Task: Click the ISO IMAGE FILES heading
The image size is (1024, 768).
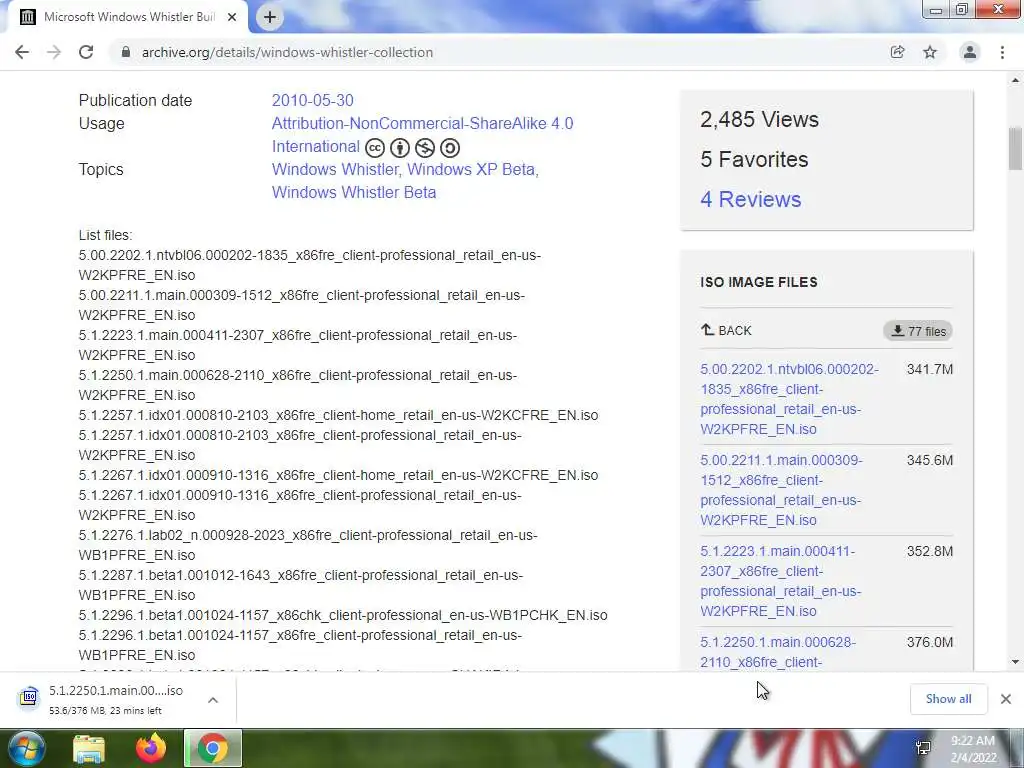Action: pyautogui.click(x=758, y=282)
